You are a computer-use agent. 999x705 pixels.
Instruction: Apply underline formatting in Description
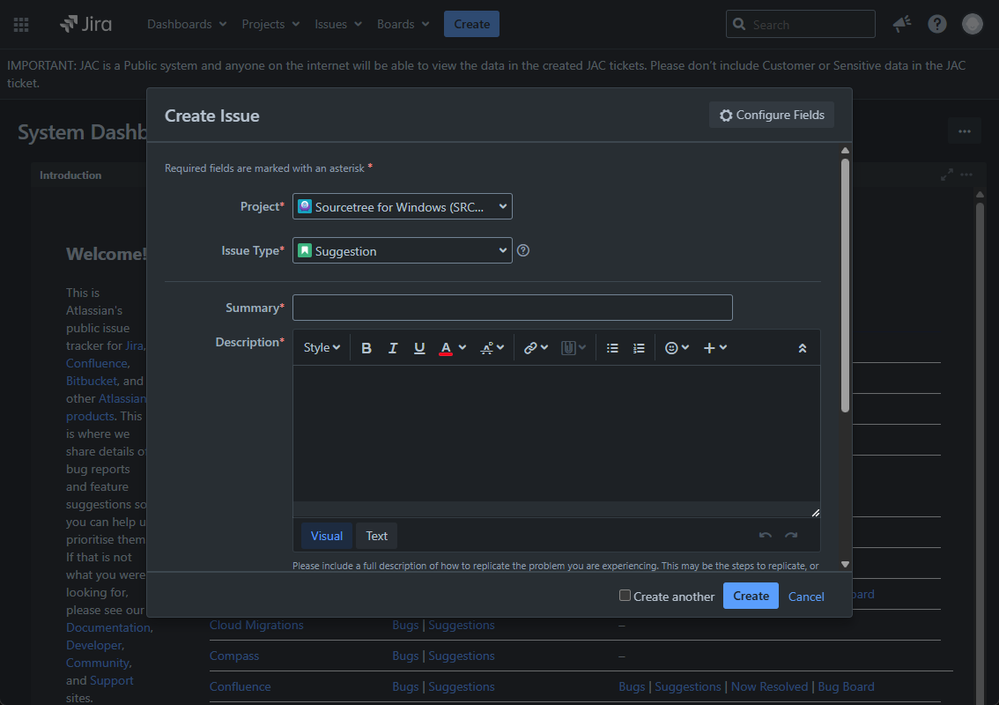pyautogui.click(x=419, y=348)
